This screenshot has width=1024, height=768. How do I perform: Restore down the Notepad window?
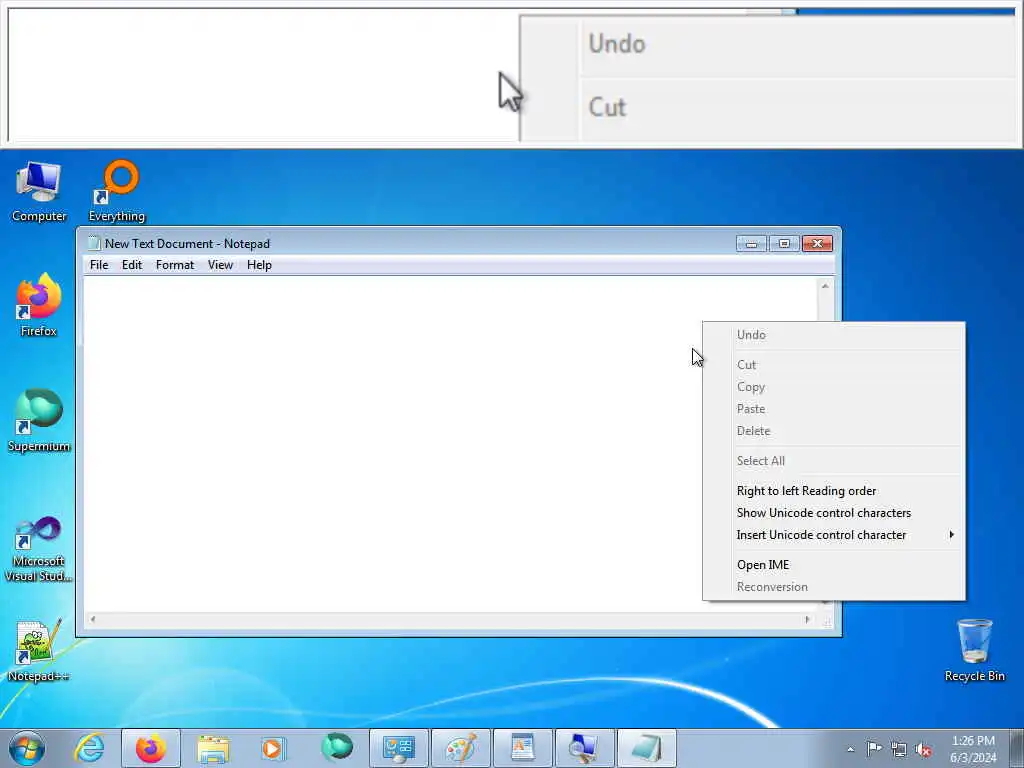tap(784, 244)
